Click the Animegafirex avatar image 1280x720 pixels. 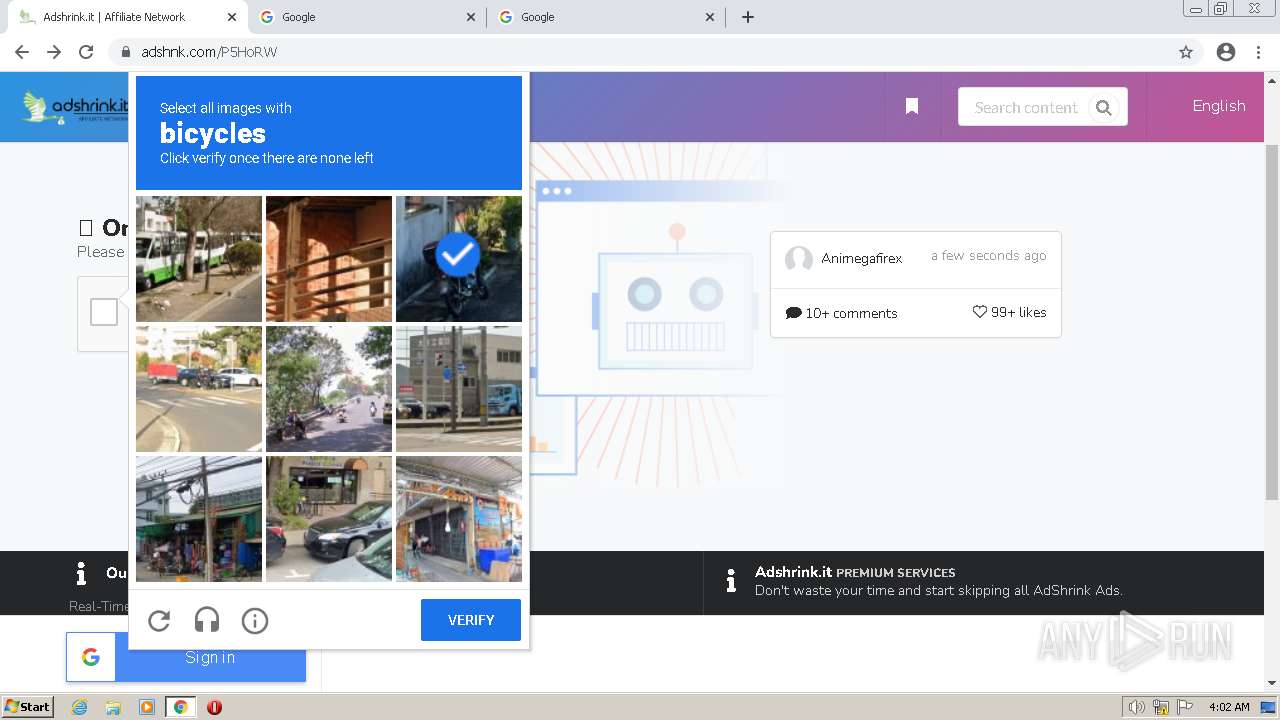(798, 259)
